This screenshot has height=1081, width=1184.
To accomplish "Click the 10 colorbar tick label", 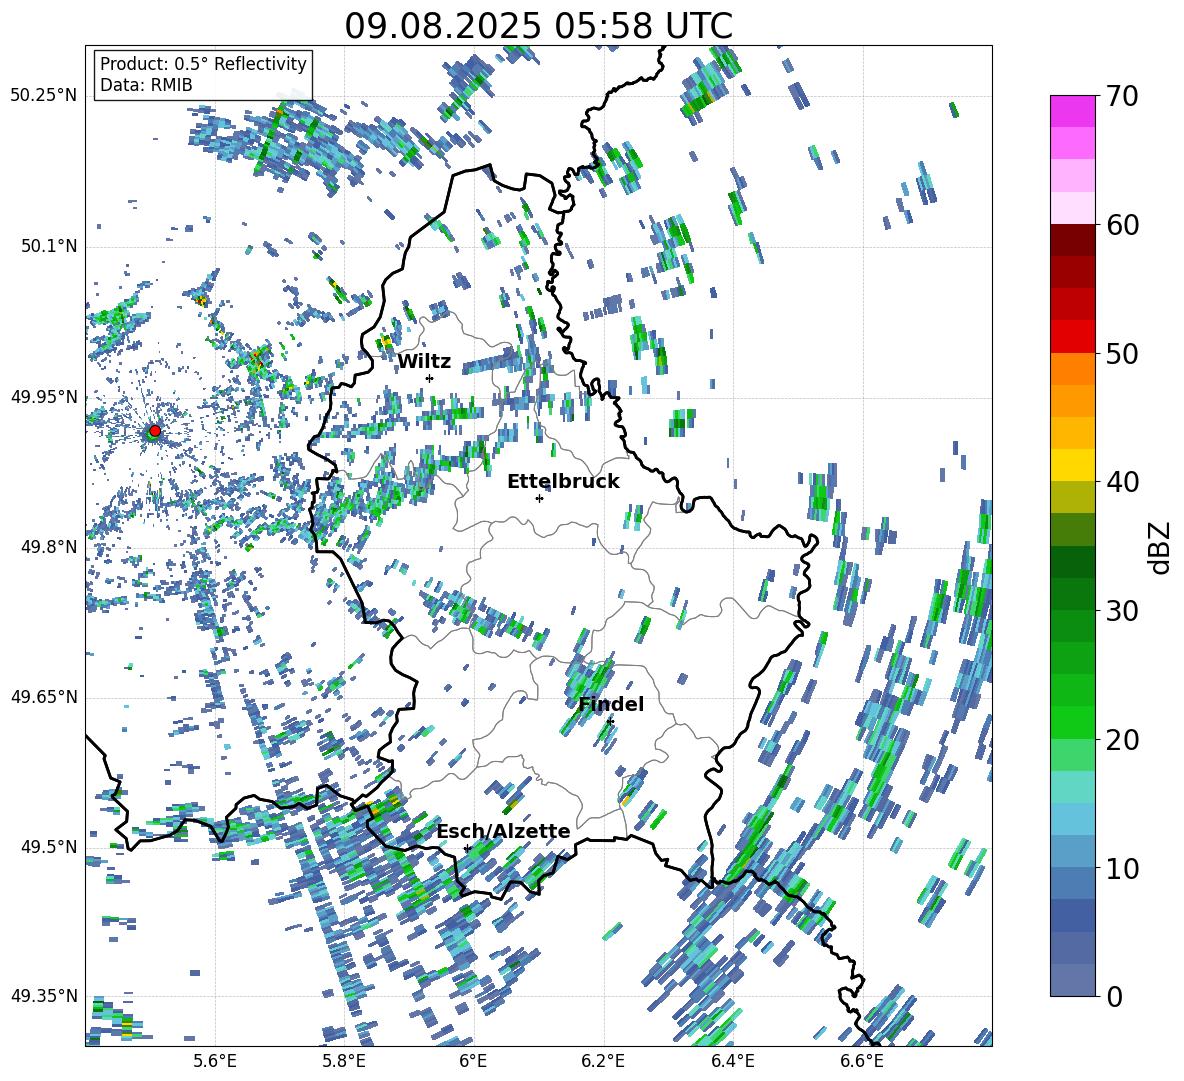I will (1123, 868).
